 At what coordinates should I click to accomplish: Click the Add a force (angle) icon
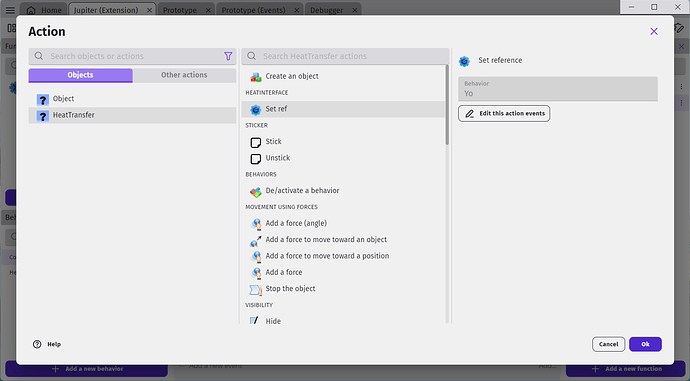coord(256,223)
